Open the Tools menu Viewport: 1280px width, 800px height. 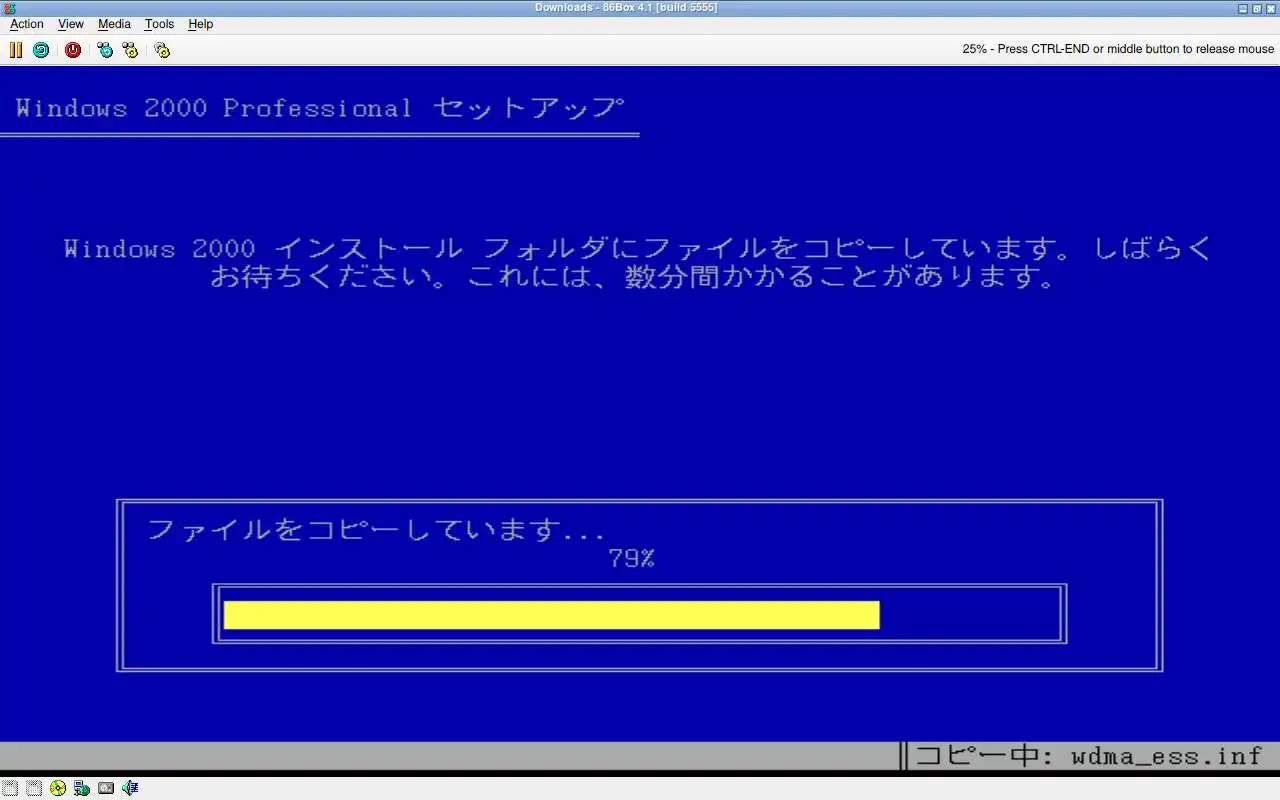point(159,24)
